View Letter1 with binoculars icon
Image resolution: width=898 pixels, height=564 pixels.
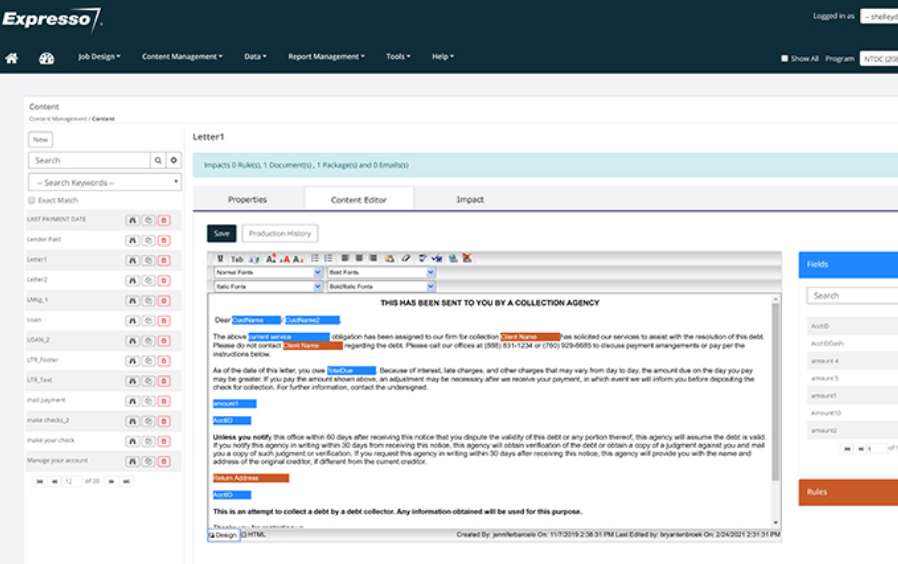(132, 261)
